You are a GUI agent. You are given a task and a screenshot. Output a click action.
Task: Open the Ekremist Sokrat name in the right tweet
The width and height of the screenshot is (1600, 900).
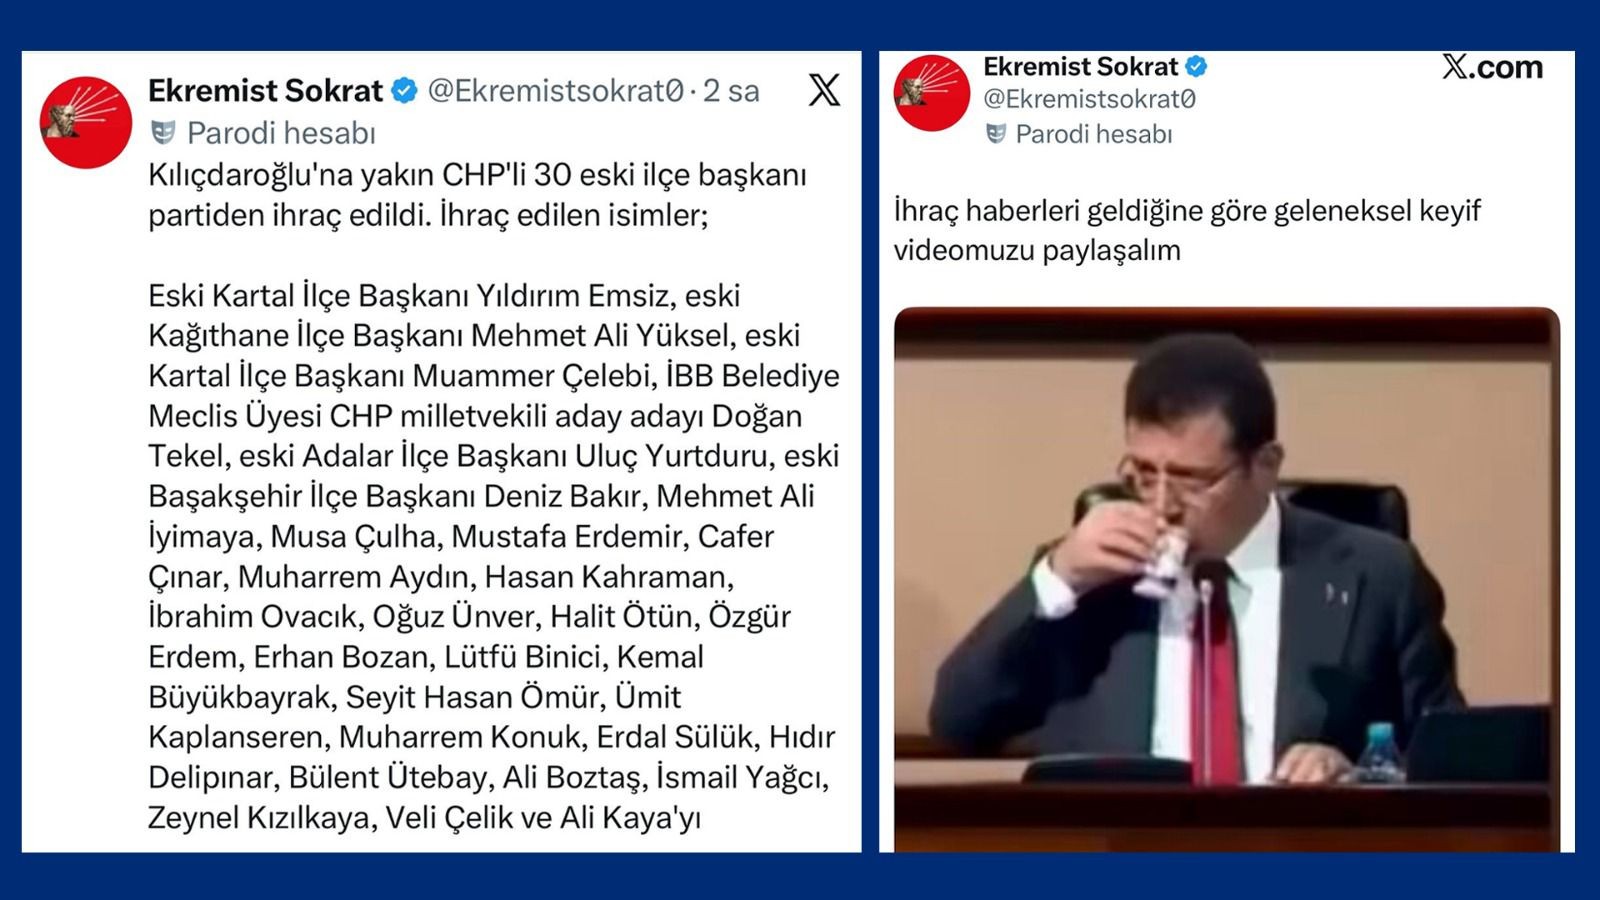coord(1080,67)
